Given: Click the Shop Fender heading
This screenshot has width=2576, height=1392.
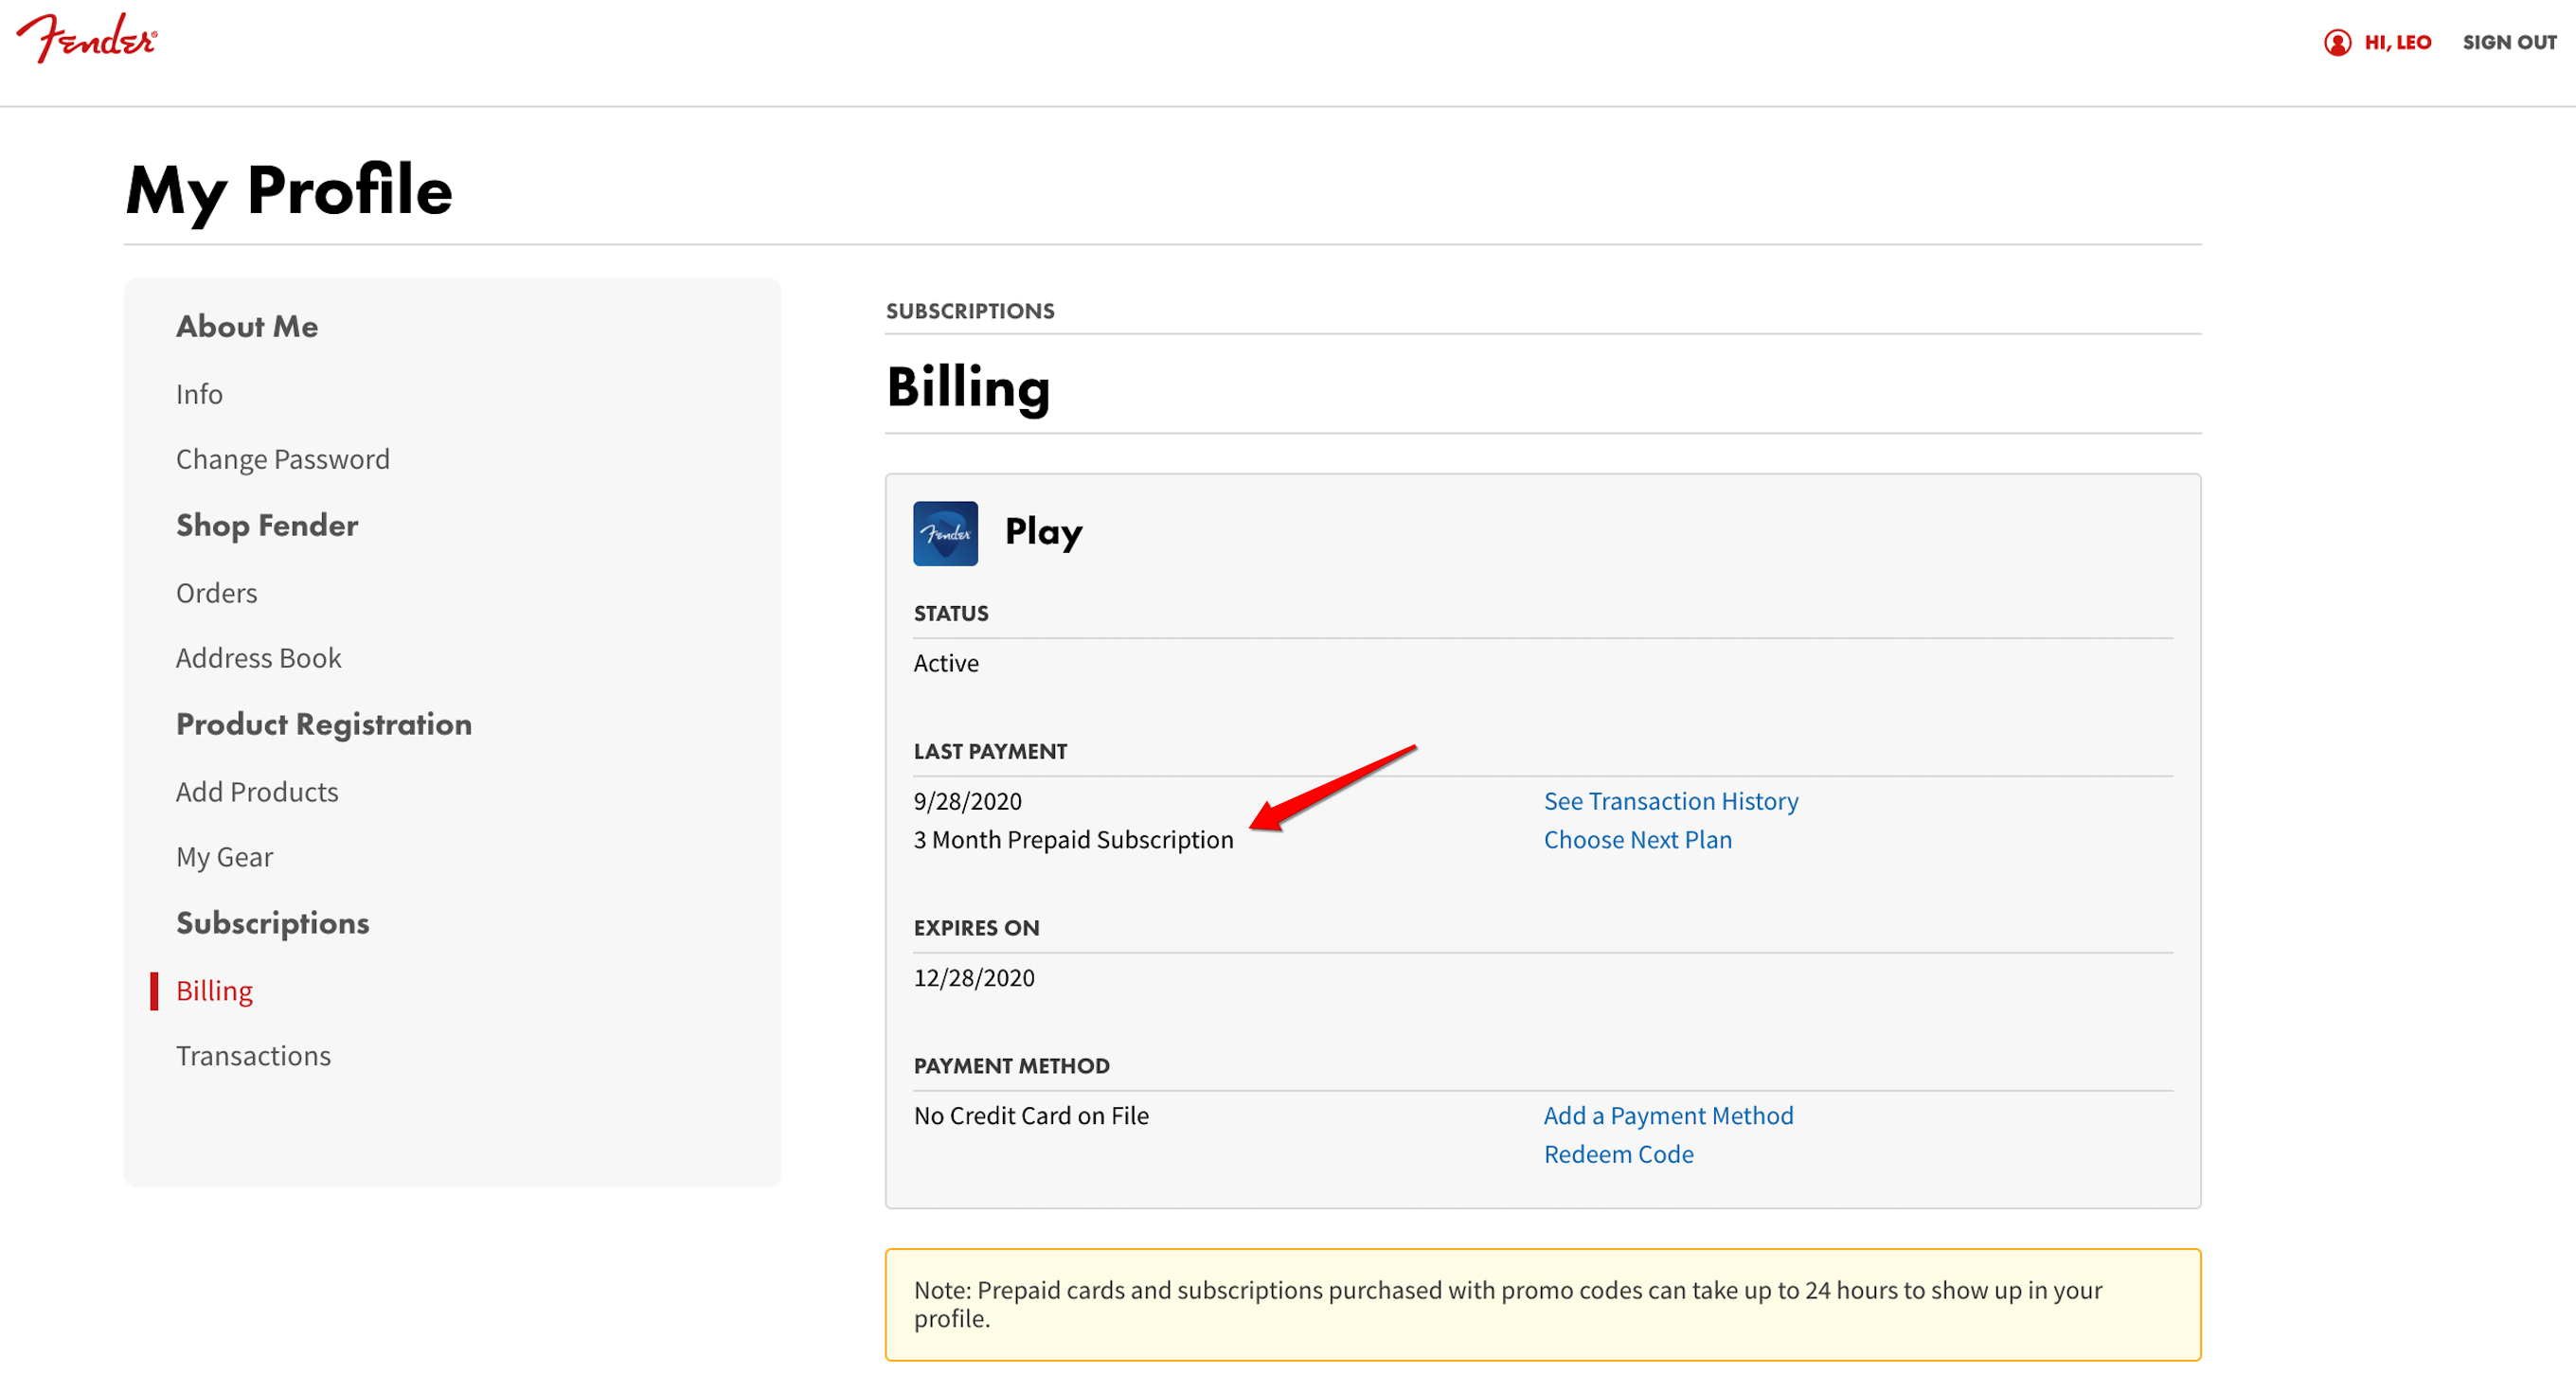Looking at the screenshot, I should 267,525.
